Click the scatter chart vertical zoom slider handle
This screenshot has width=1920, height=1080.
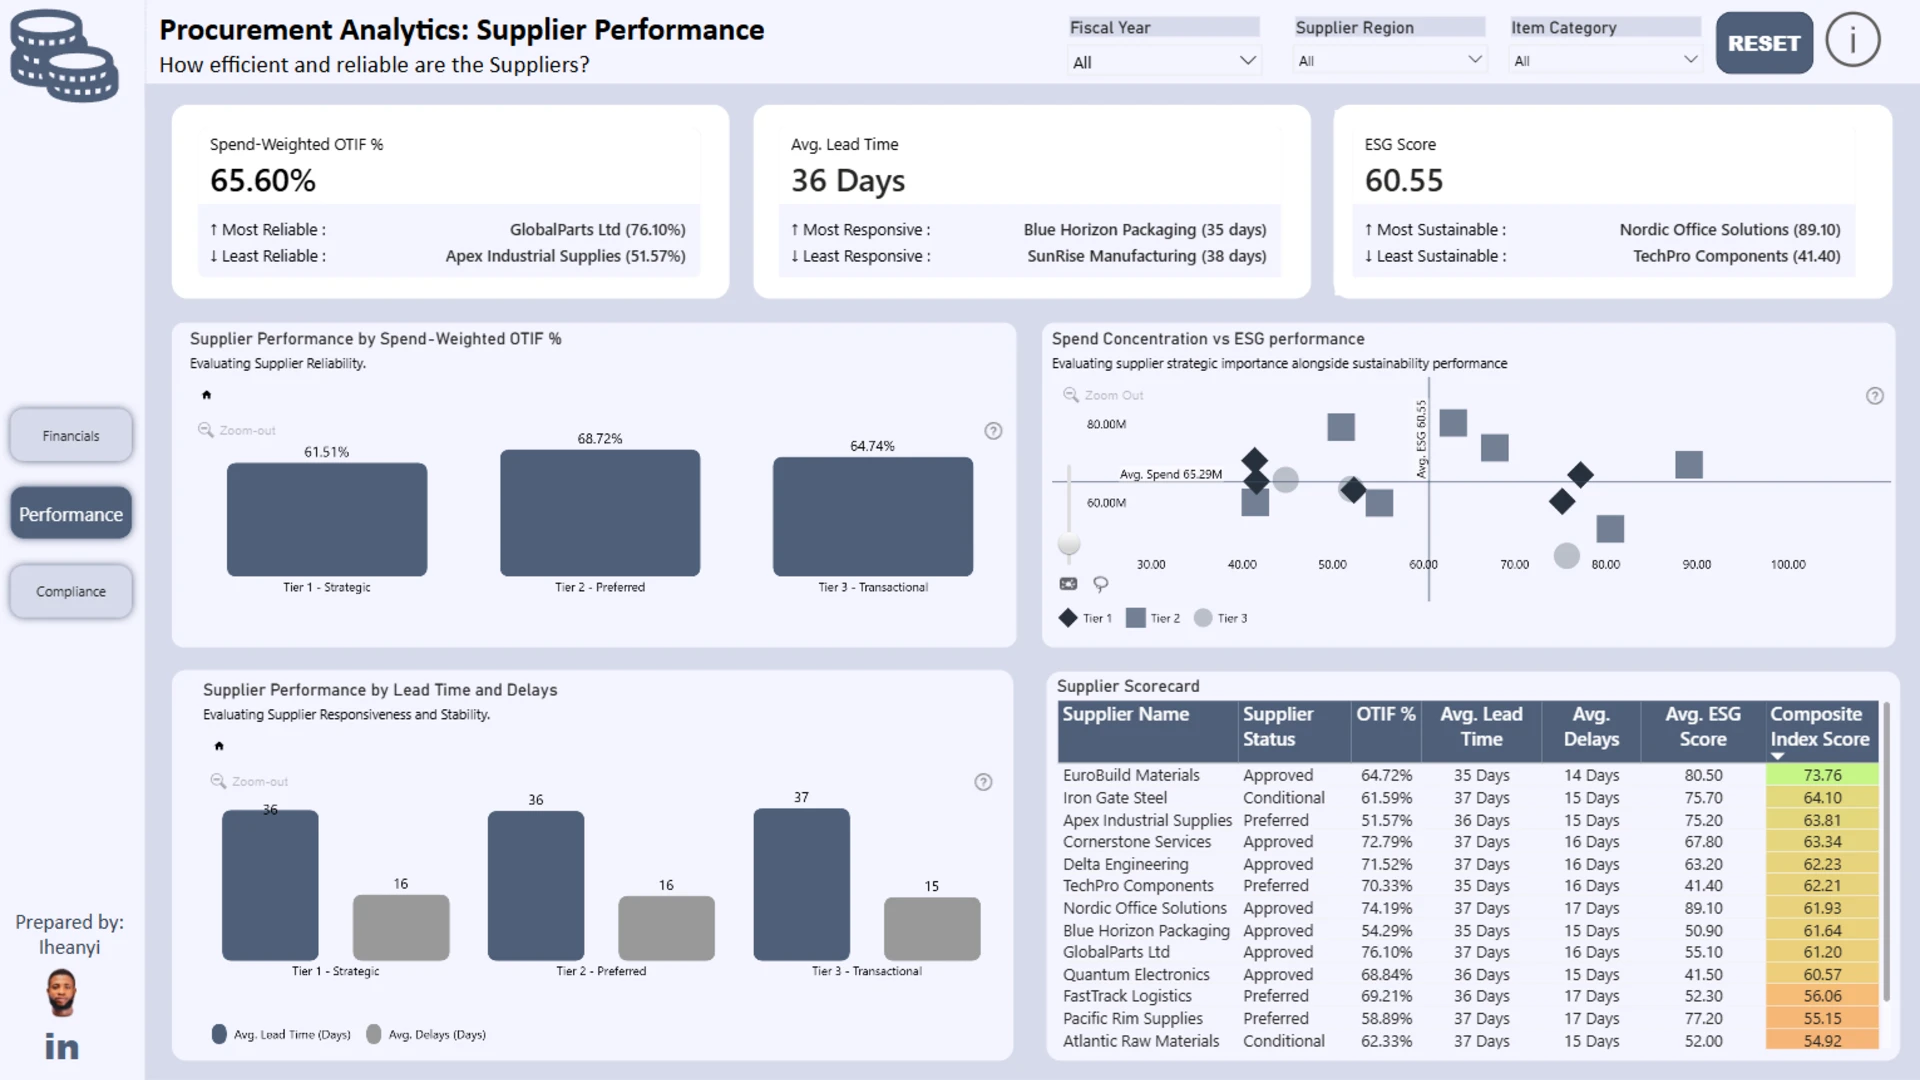coord(1069,544)
